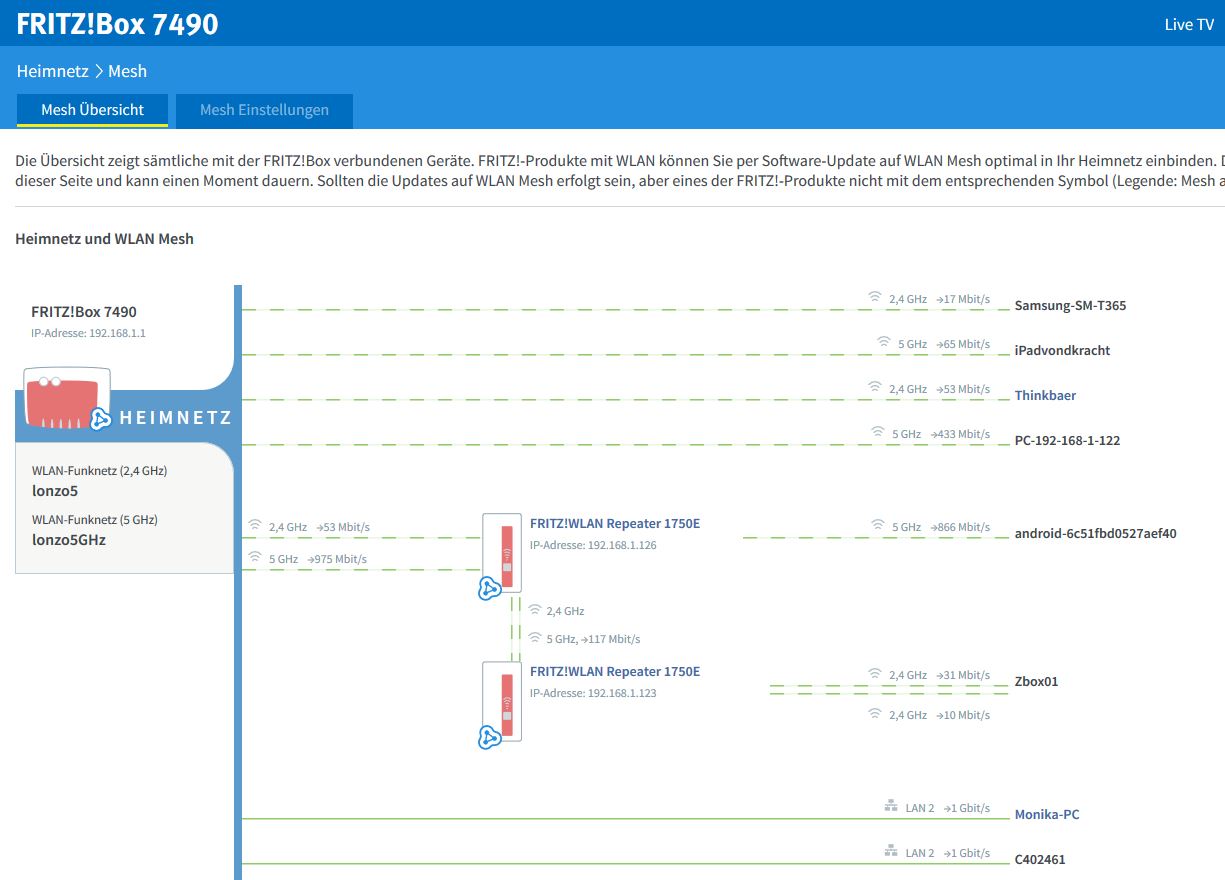Viewport: 1225px width, 880px height.
Task: Switch to the Mesh Einstellungen tab
Action: point(264,110)
